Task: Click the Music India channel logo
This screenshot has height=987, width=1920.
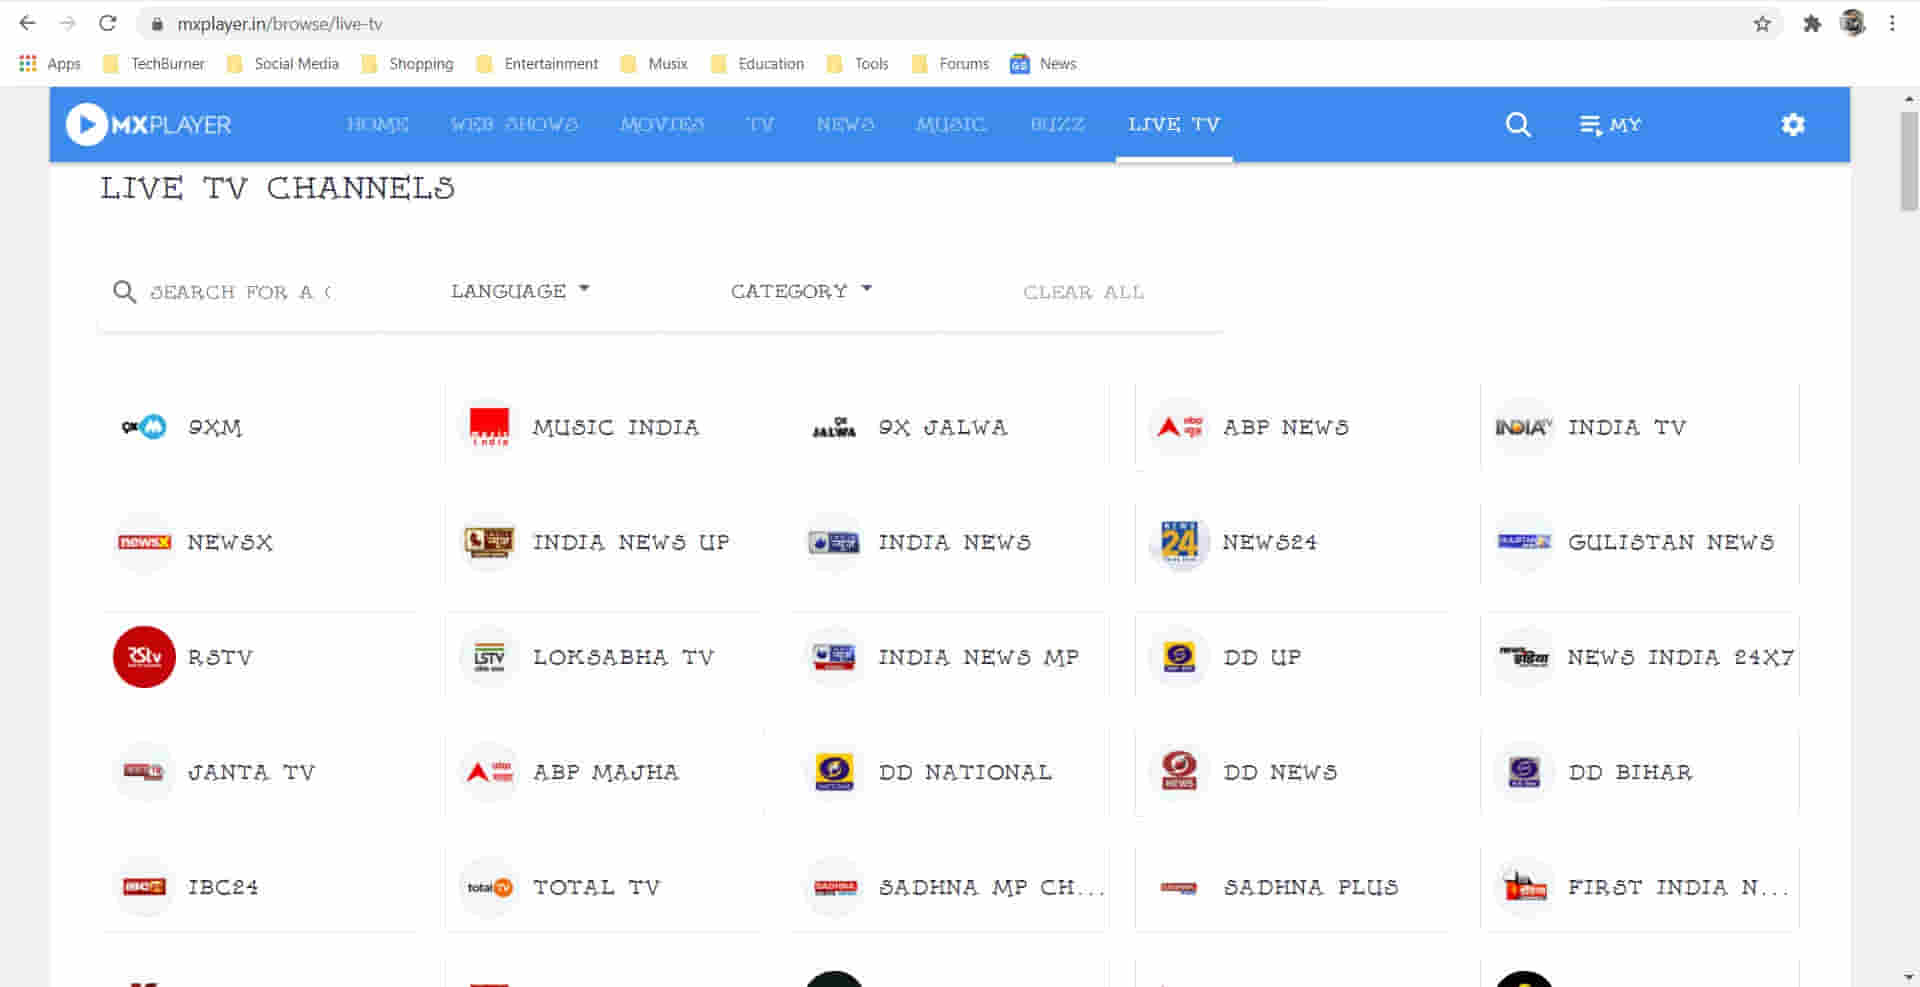Action: click(489, 427)
